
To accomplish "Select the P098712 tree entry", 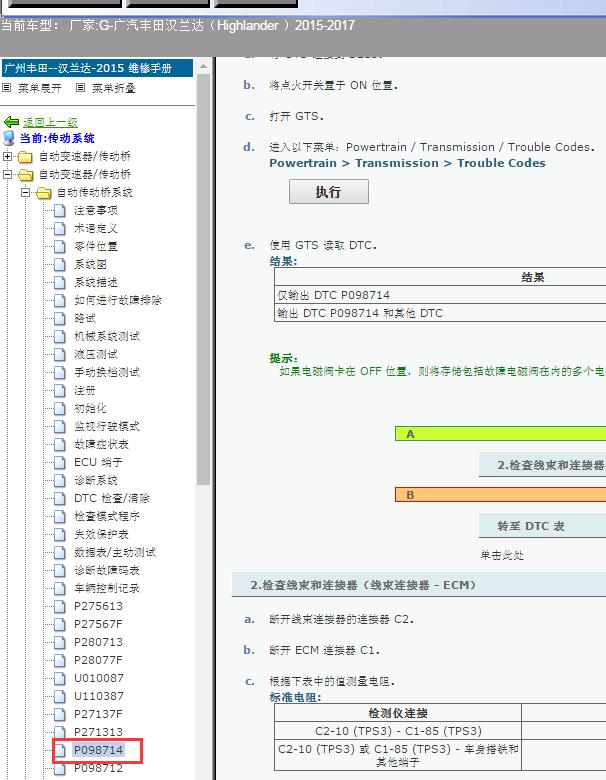I will [99, 768].
